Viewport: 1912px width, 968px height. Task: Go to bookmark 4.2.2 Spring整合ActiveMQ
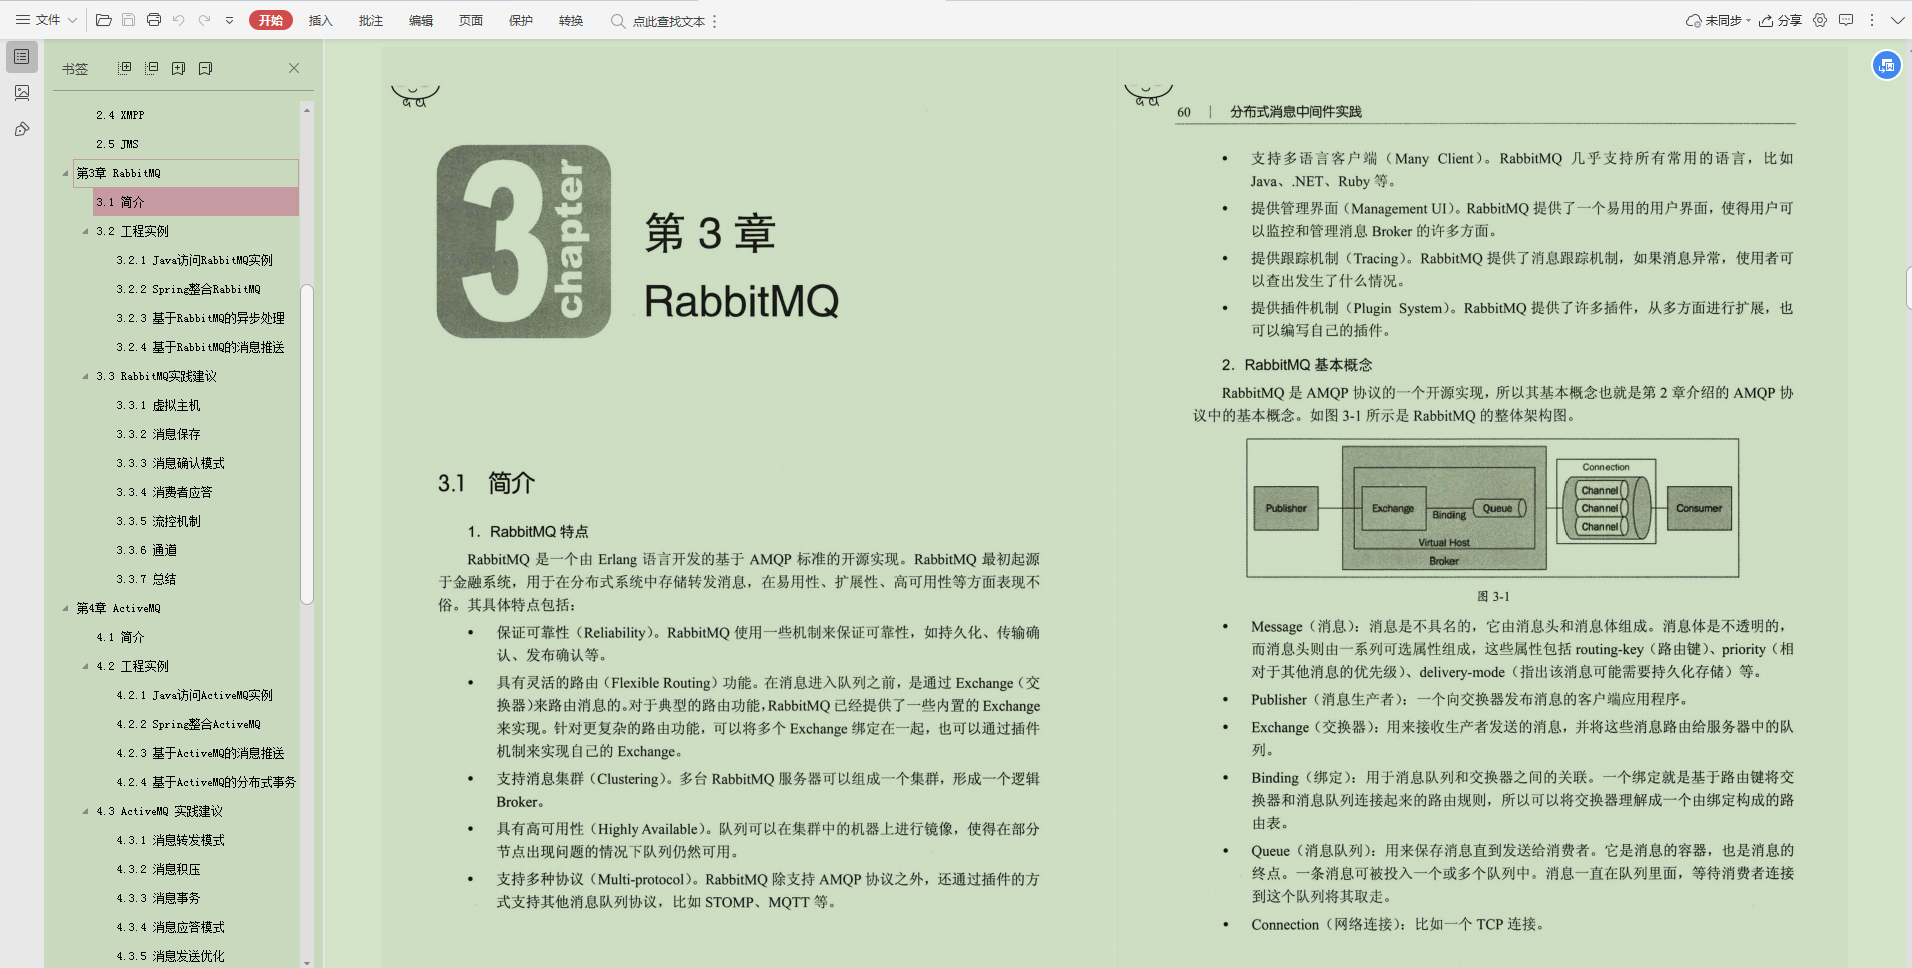click(x=188, y=724)
